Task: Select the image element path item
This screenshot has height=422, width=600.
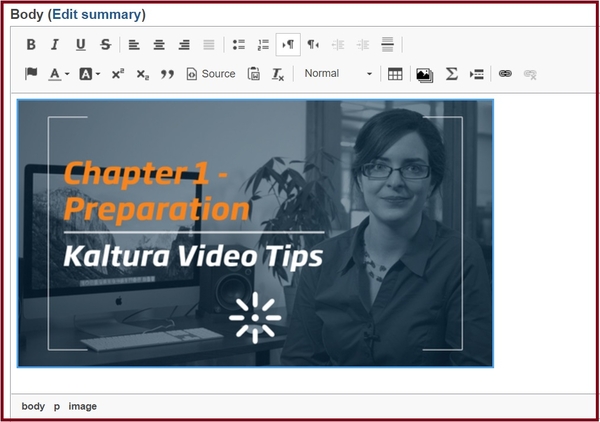Action: coord(83,406)
